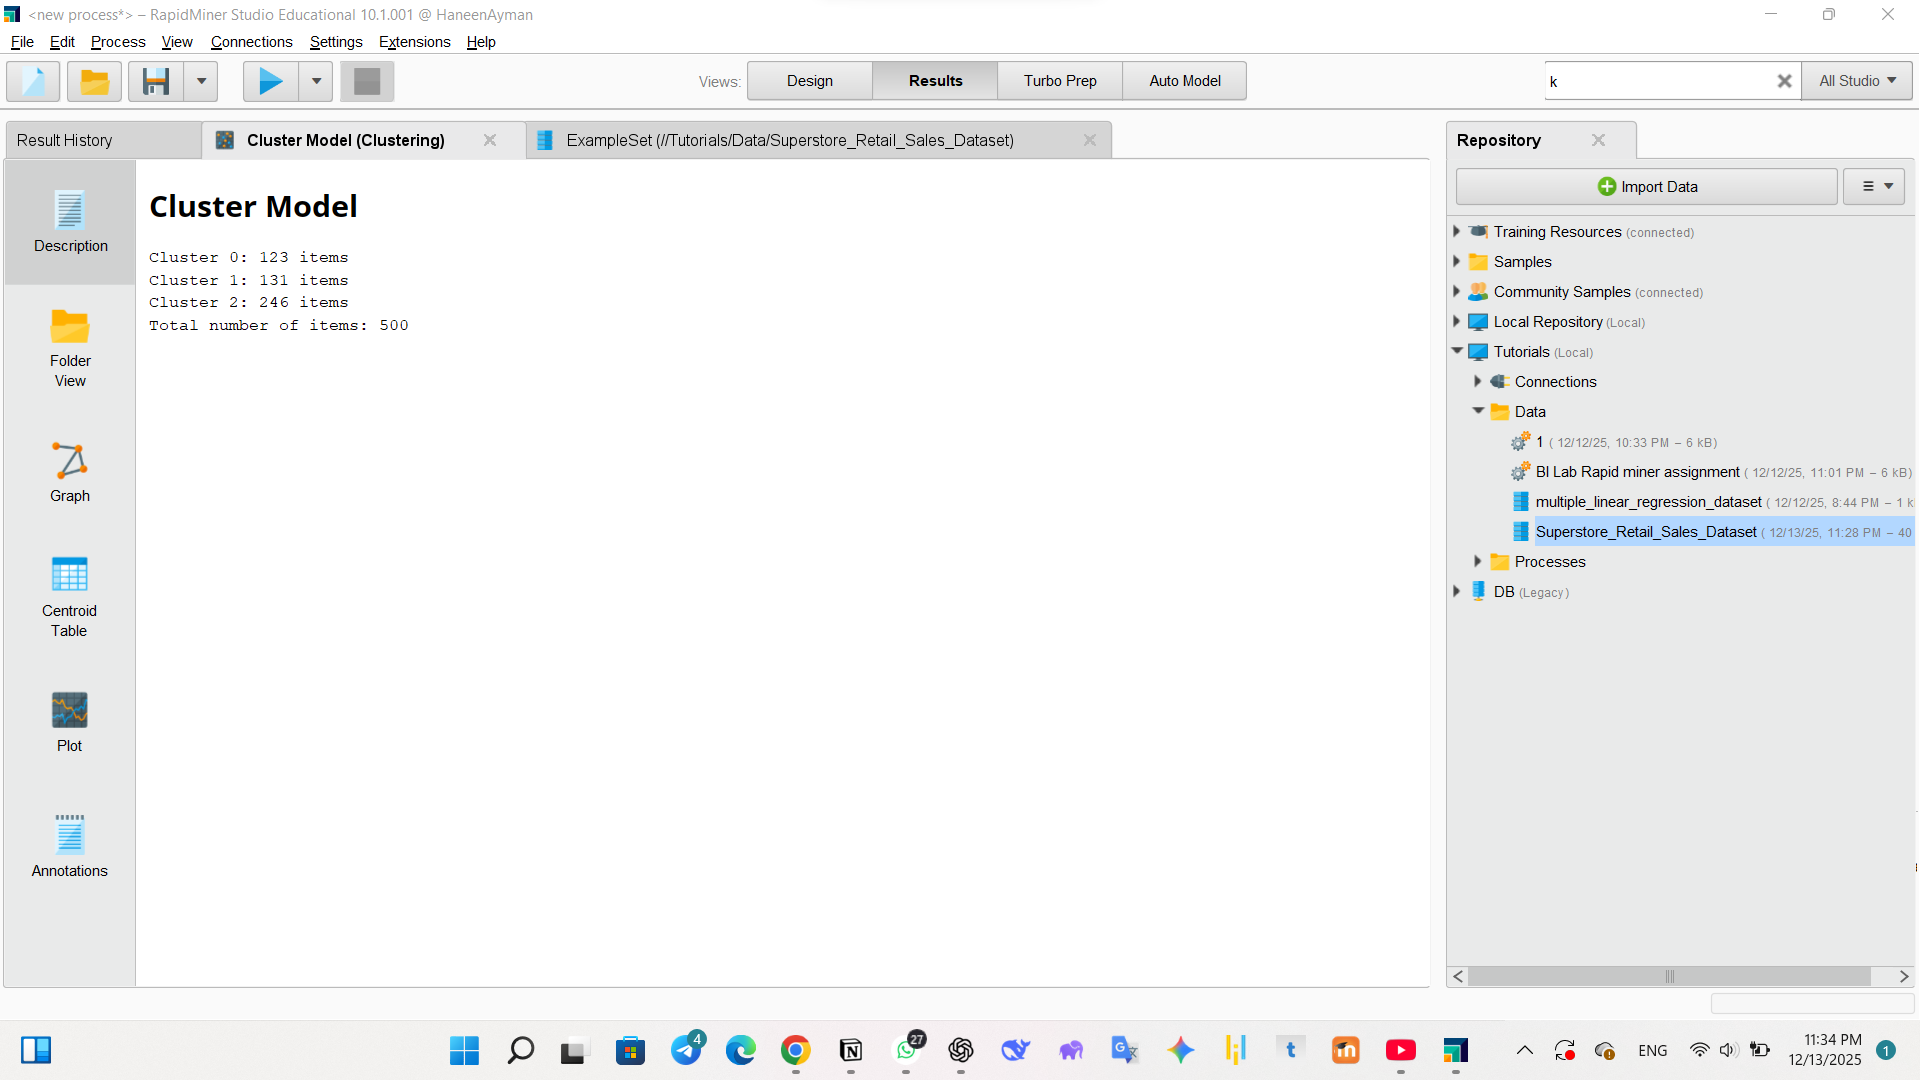Open Microsoft Edge from the taskbar
Viewport: 1920px width, 1080px height.
point(741,1050)
